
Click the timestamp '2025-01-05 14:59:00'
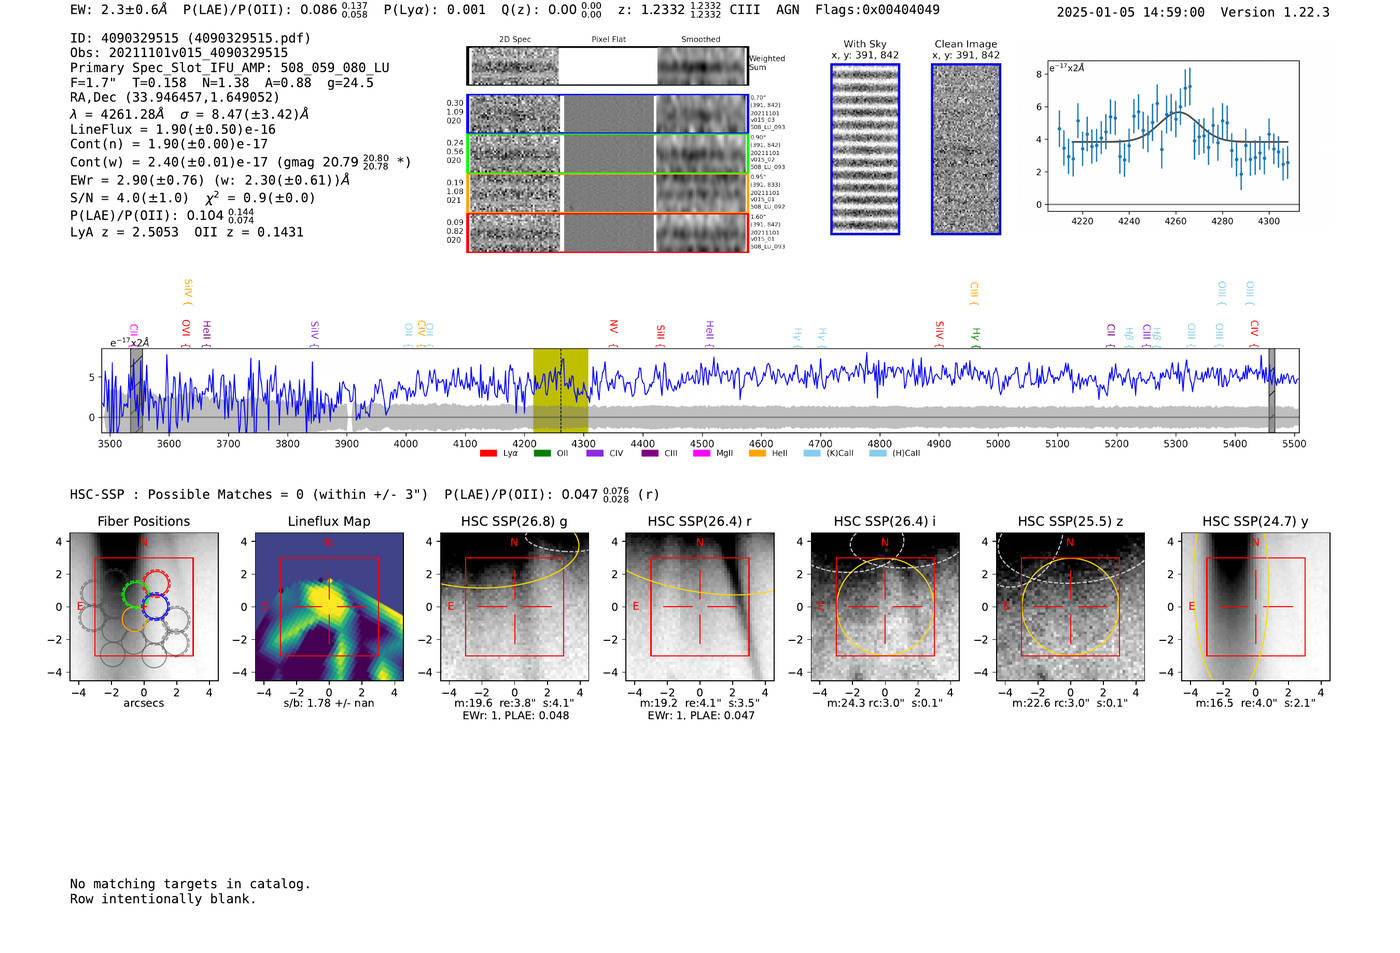[1131, 13]
